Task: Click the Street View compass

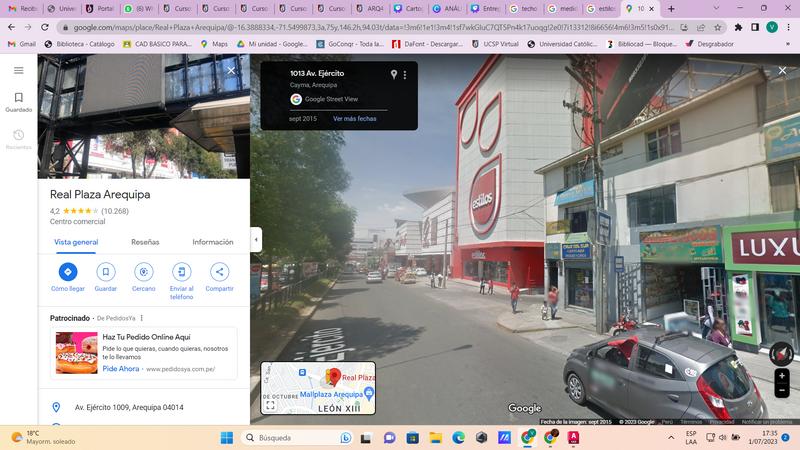Action: pyautogui.click(x=781, y=353)
